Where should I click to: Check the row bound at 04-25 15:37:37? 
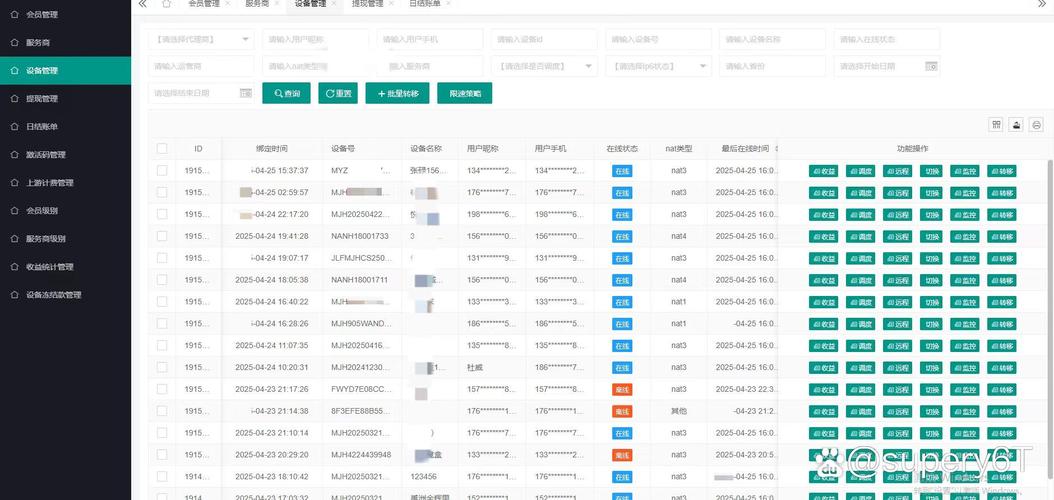point(162,171)
